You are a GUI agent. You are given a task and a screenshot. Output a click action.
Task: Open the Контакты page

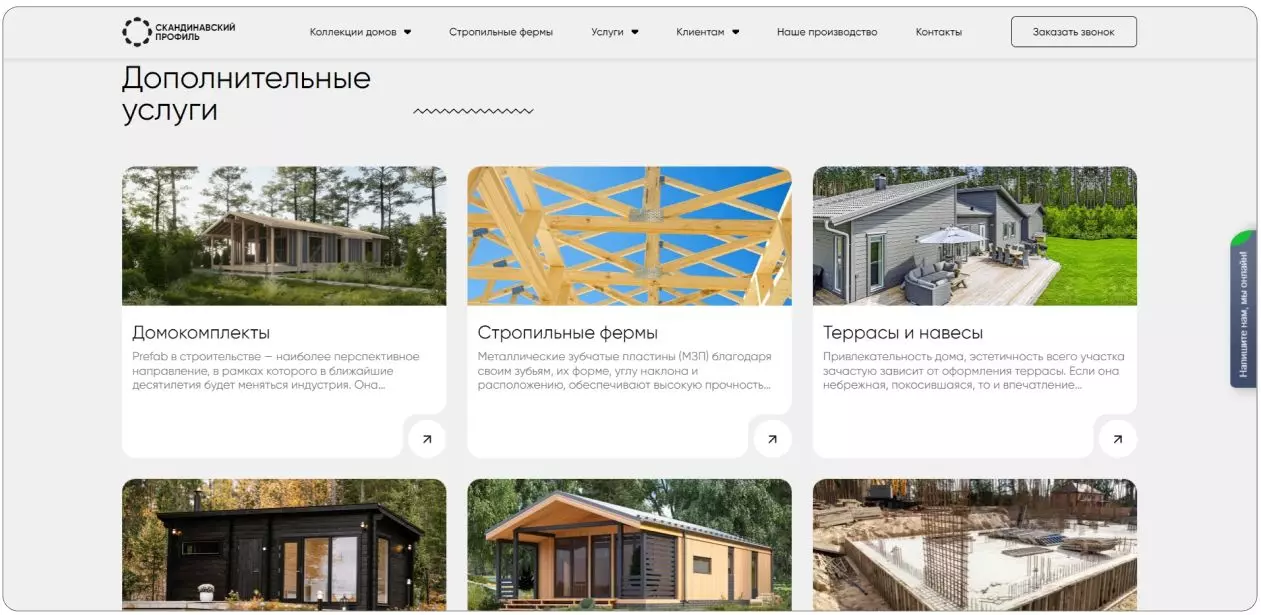(x=939, y=32)
